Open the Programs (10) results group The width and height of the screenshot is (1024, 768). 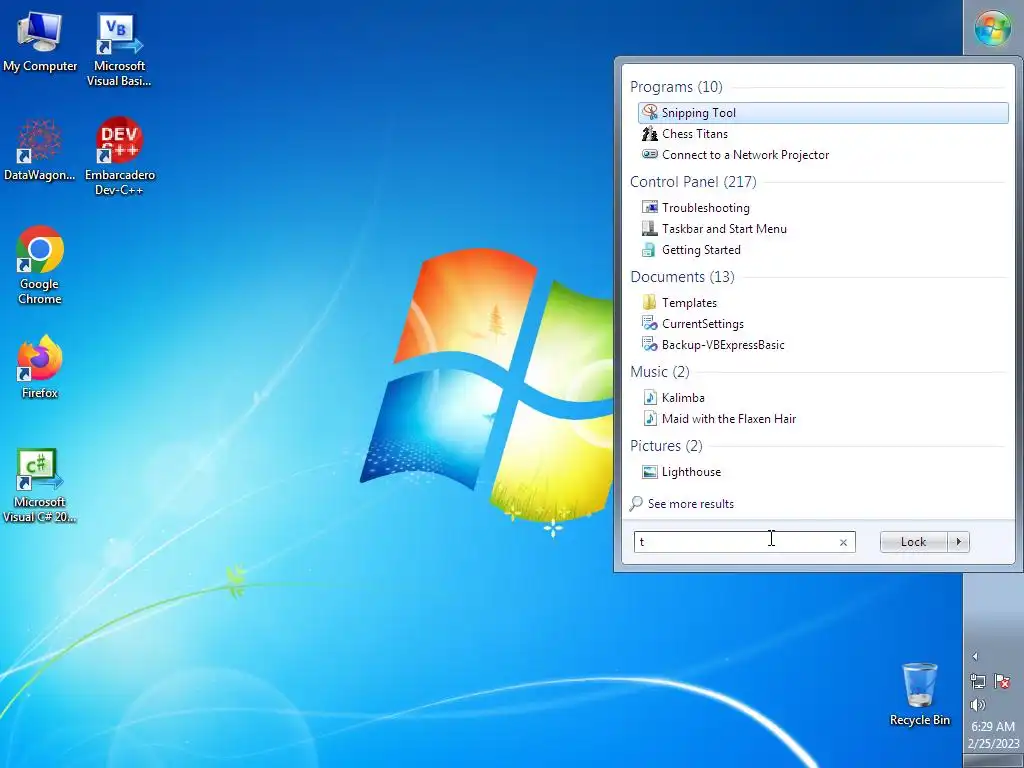click(676, 87)
